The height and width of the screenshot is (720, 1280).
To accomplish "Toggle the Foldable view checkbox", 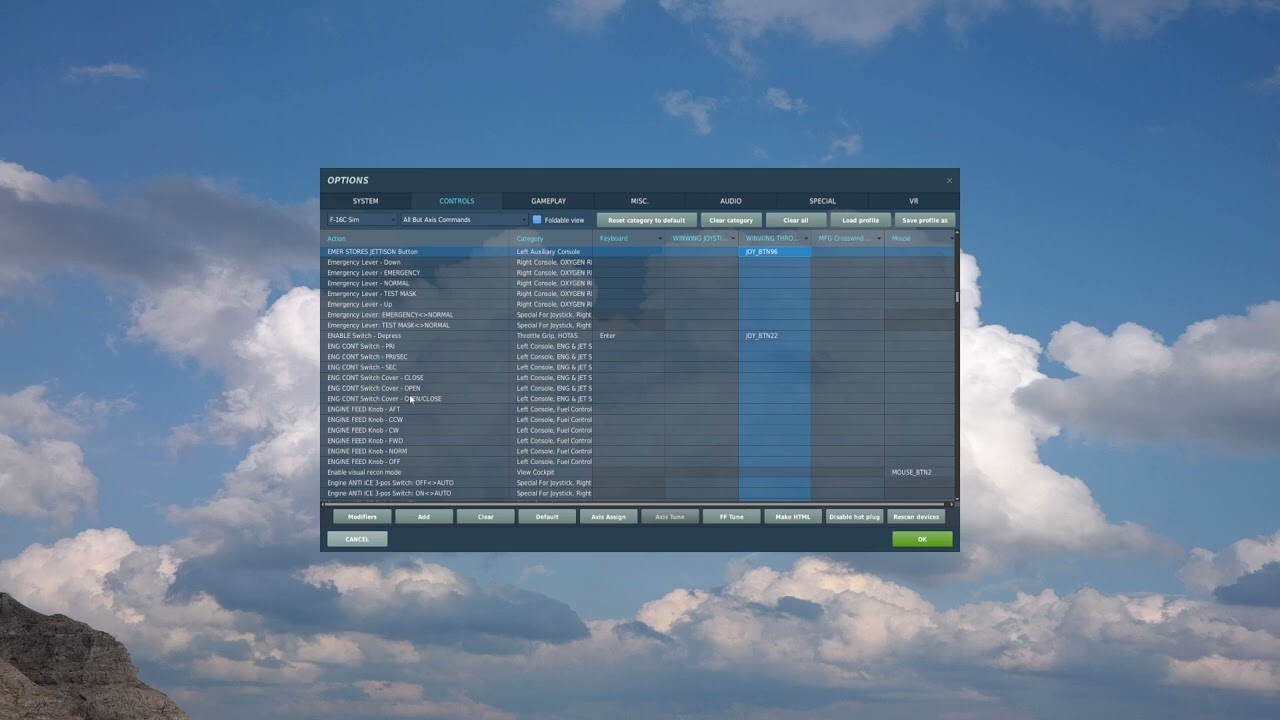I will click(x=537, y=220).
